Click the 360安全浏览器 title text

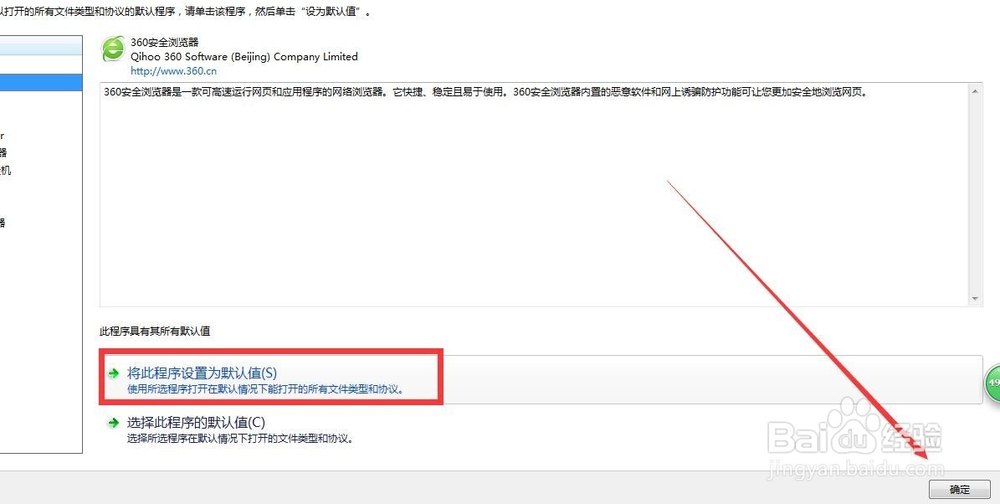pos(165,42)
